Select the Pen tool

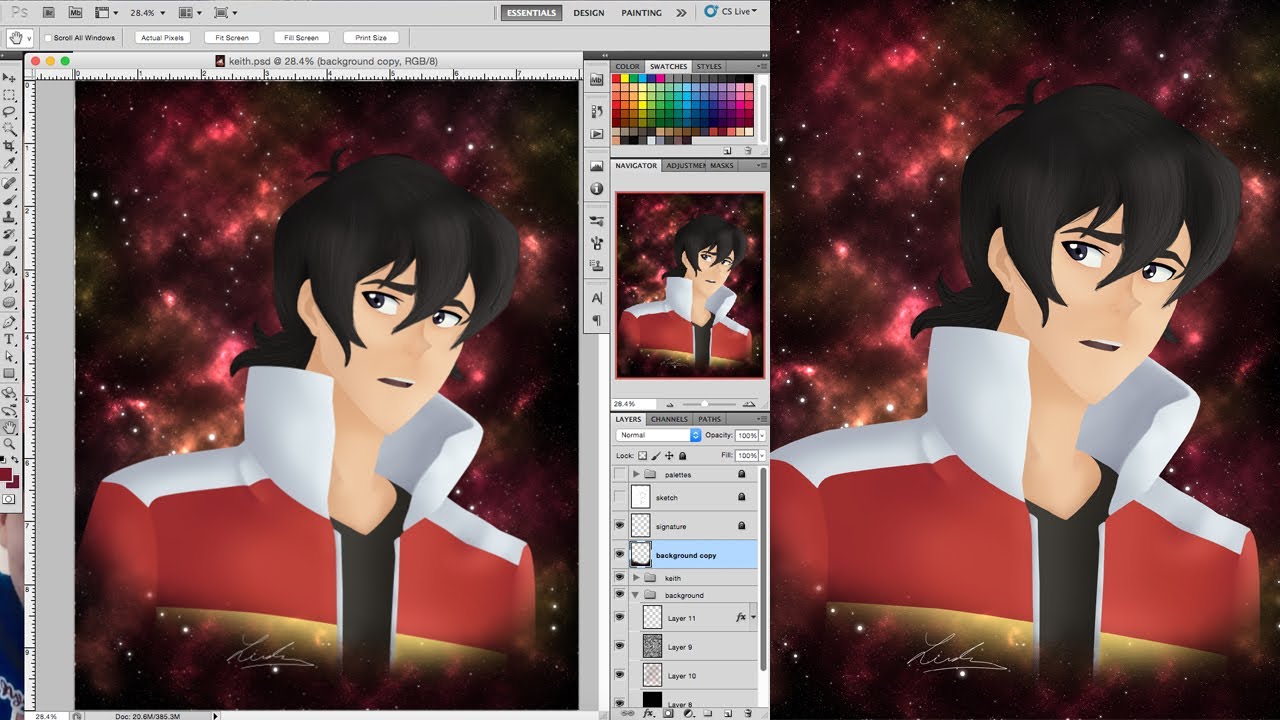tap(9, 322)
